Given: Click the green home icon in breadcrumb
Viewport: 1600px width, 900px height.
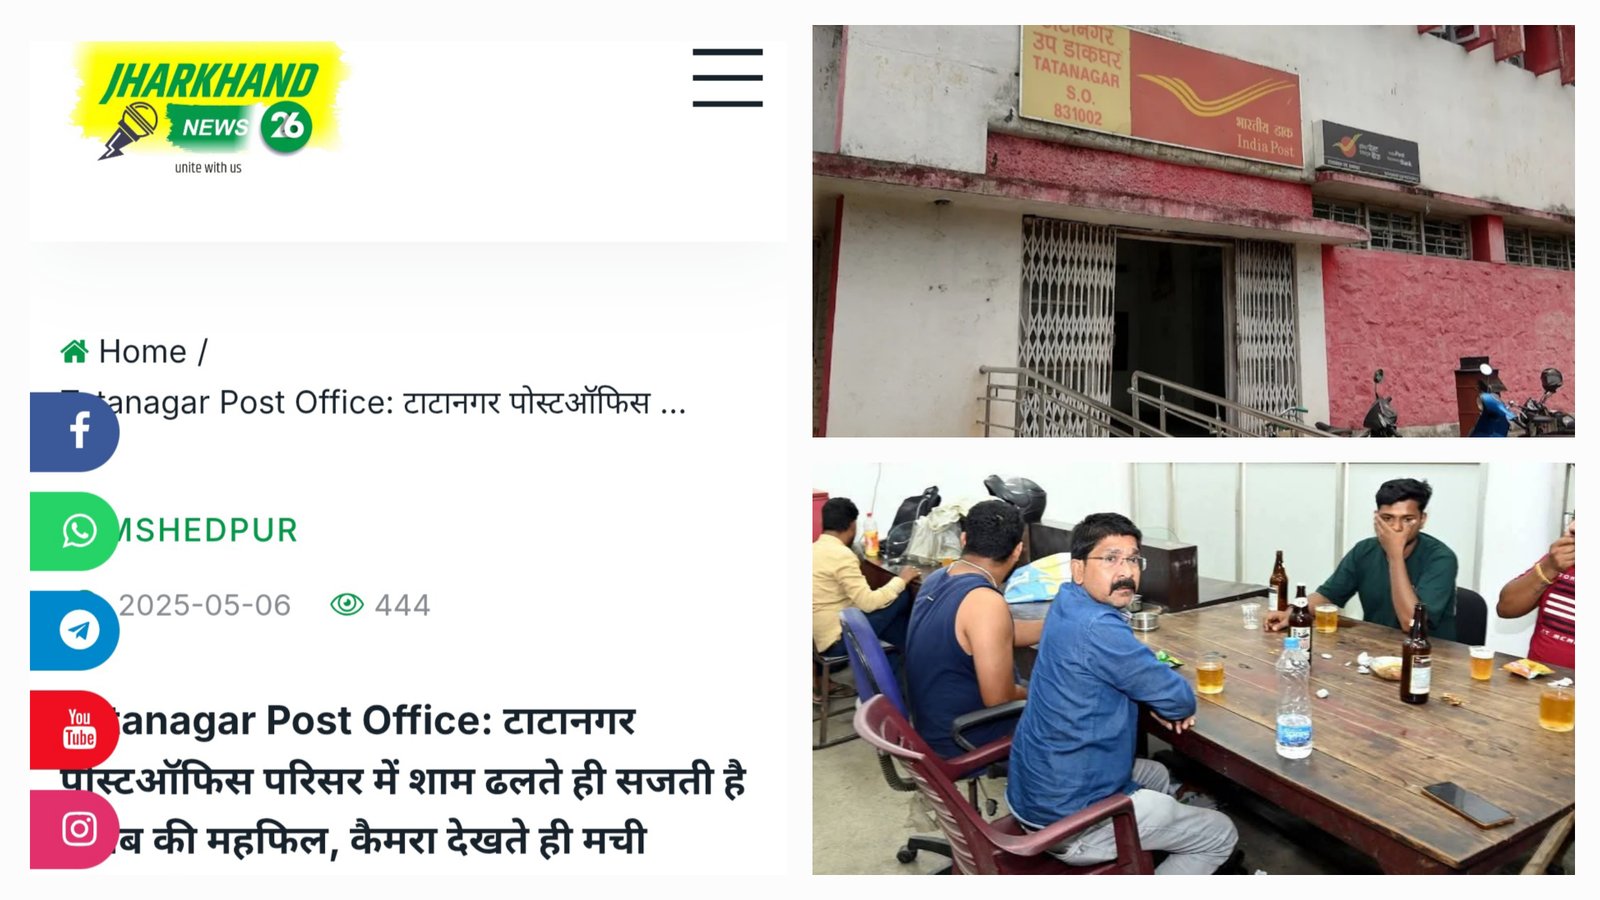Looking at the screenshot, I should (74, 351).
